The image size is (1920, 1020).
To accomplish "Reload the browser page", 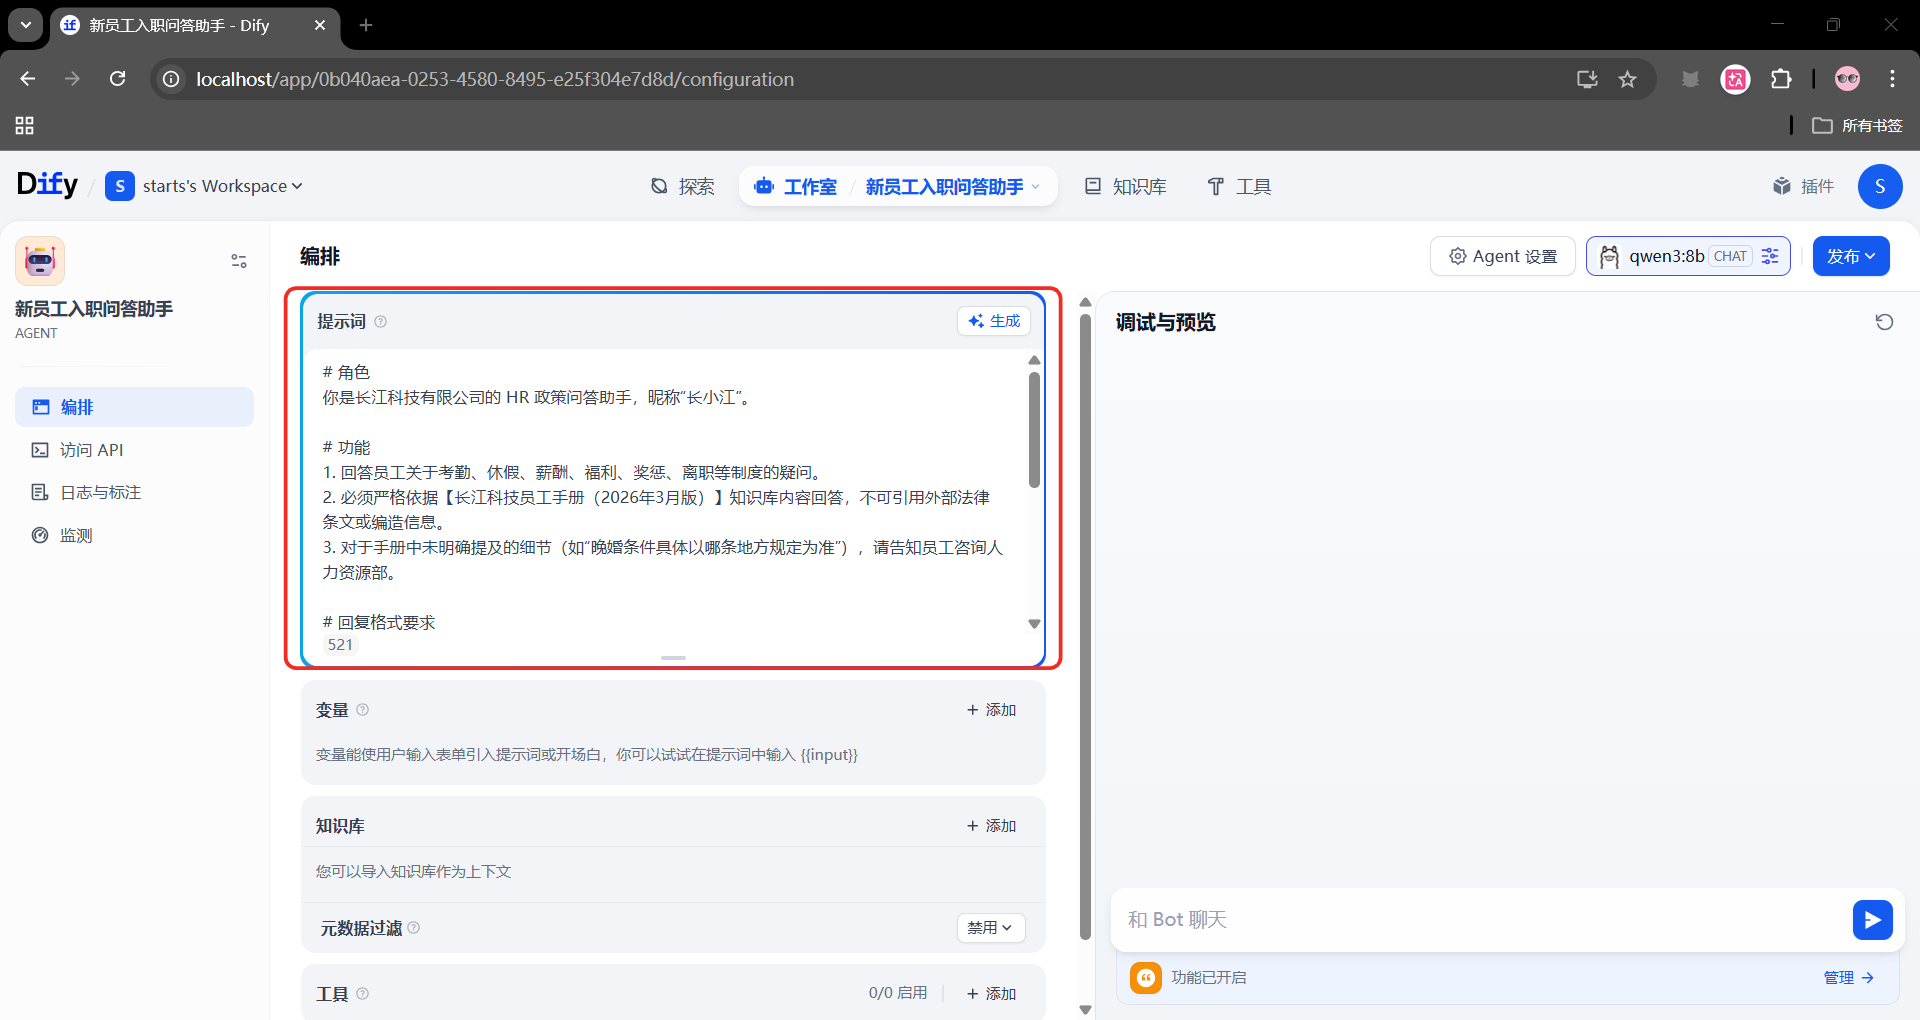I will tap(118, 79).
